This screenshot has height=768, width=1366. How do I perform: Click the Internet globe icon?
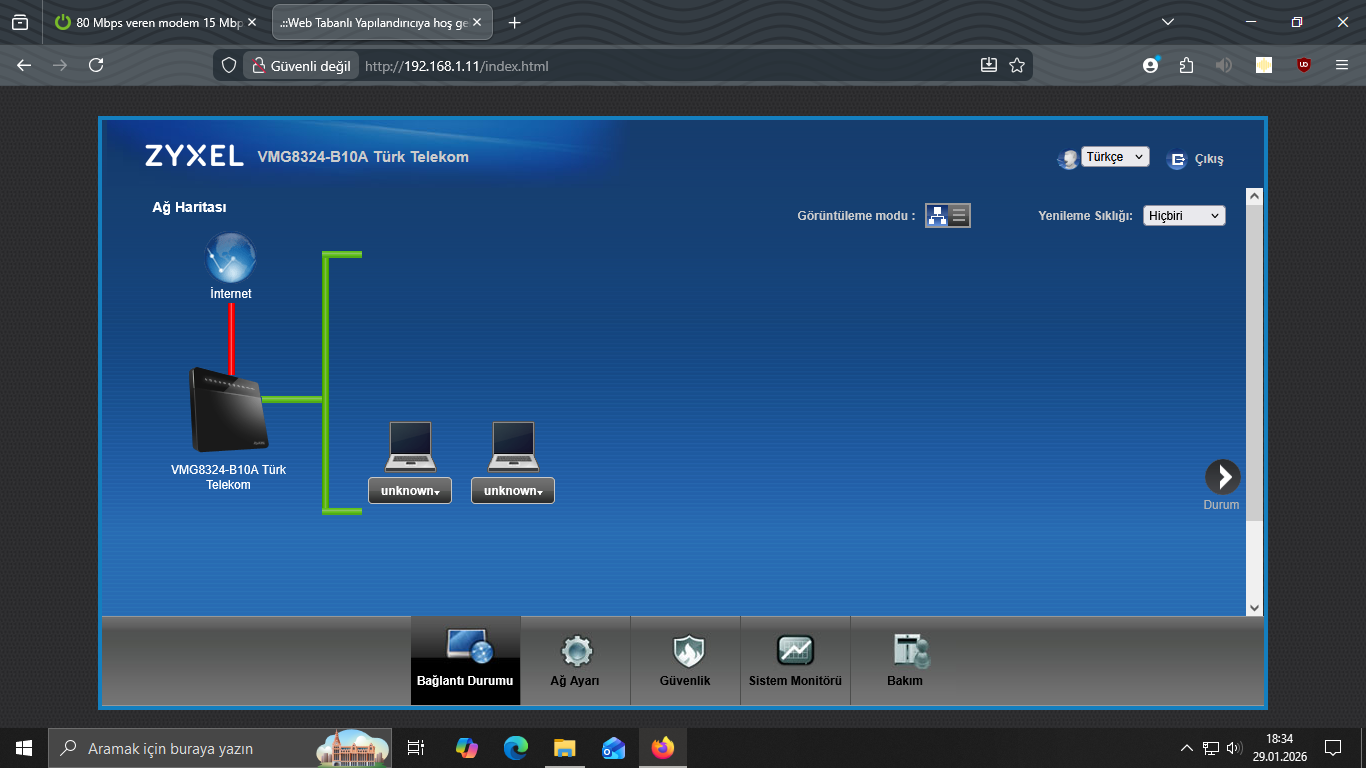tap(231, 257)
